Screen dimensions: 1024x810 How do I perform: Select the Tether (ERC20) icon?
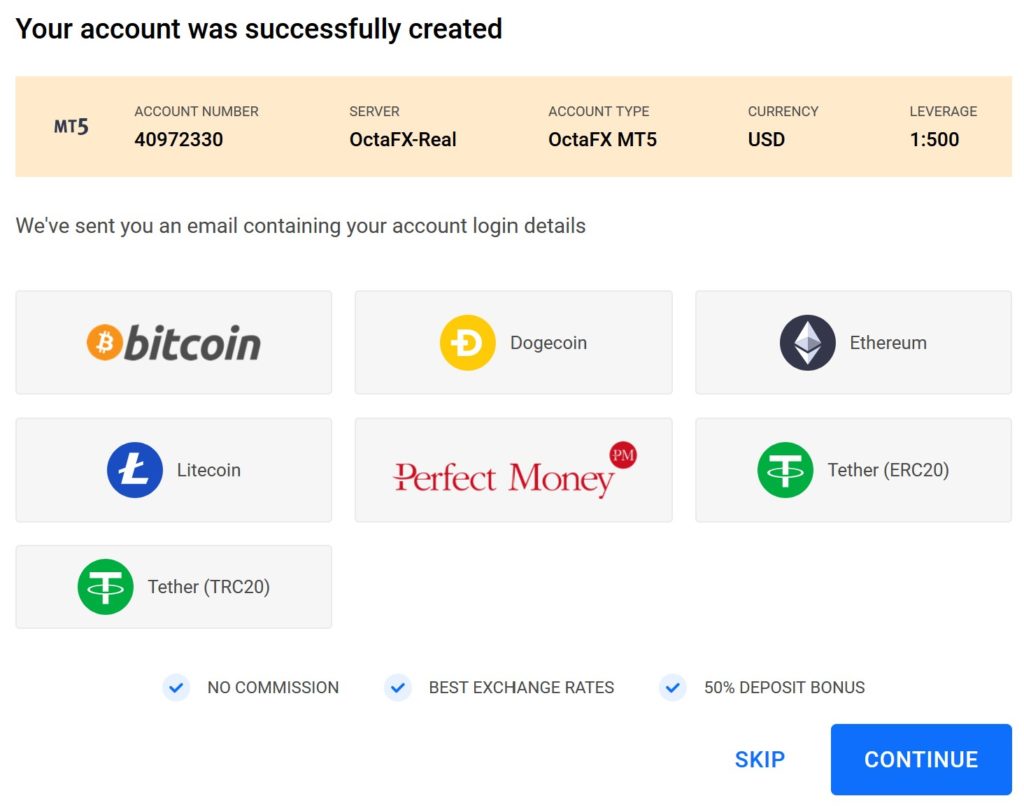[x=786, y=470]
